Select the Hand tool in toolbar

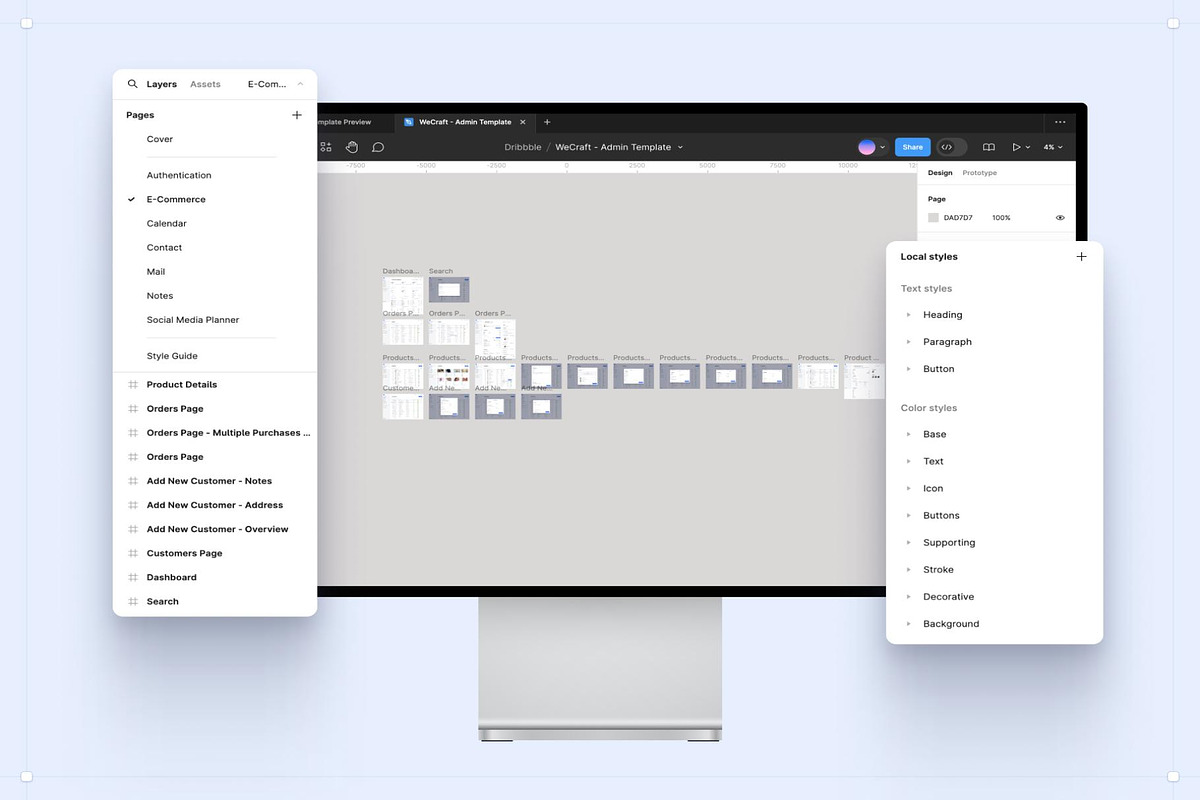tap(352, 147)
